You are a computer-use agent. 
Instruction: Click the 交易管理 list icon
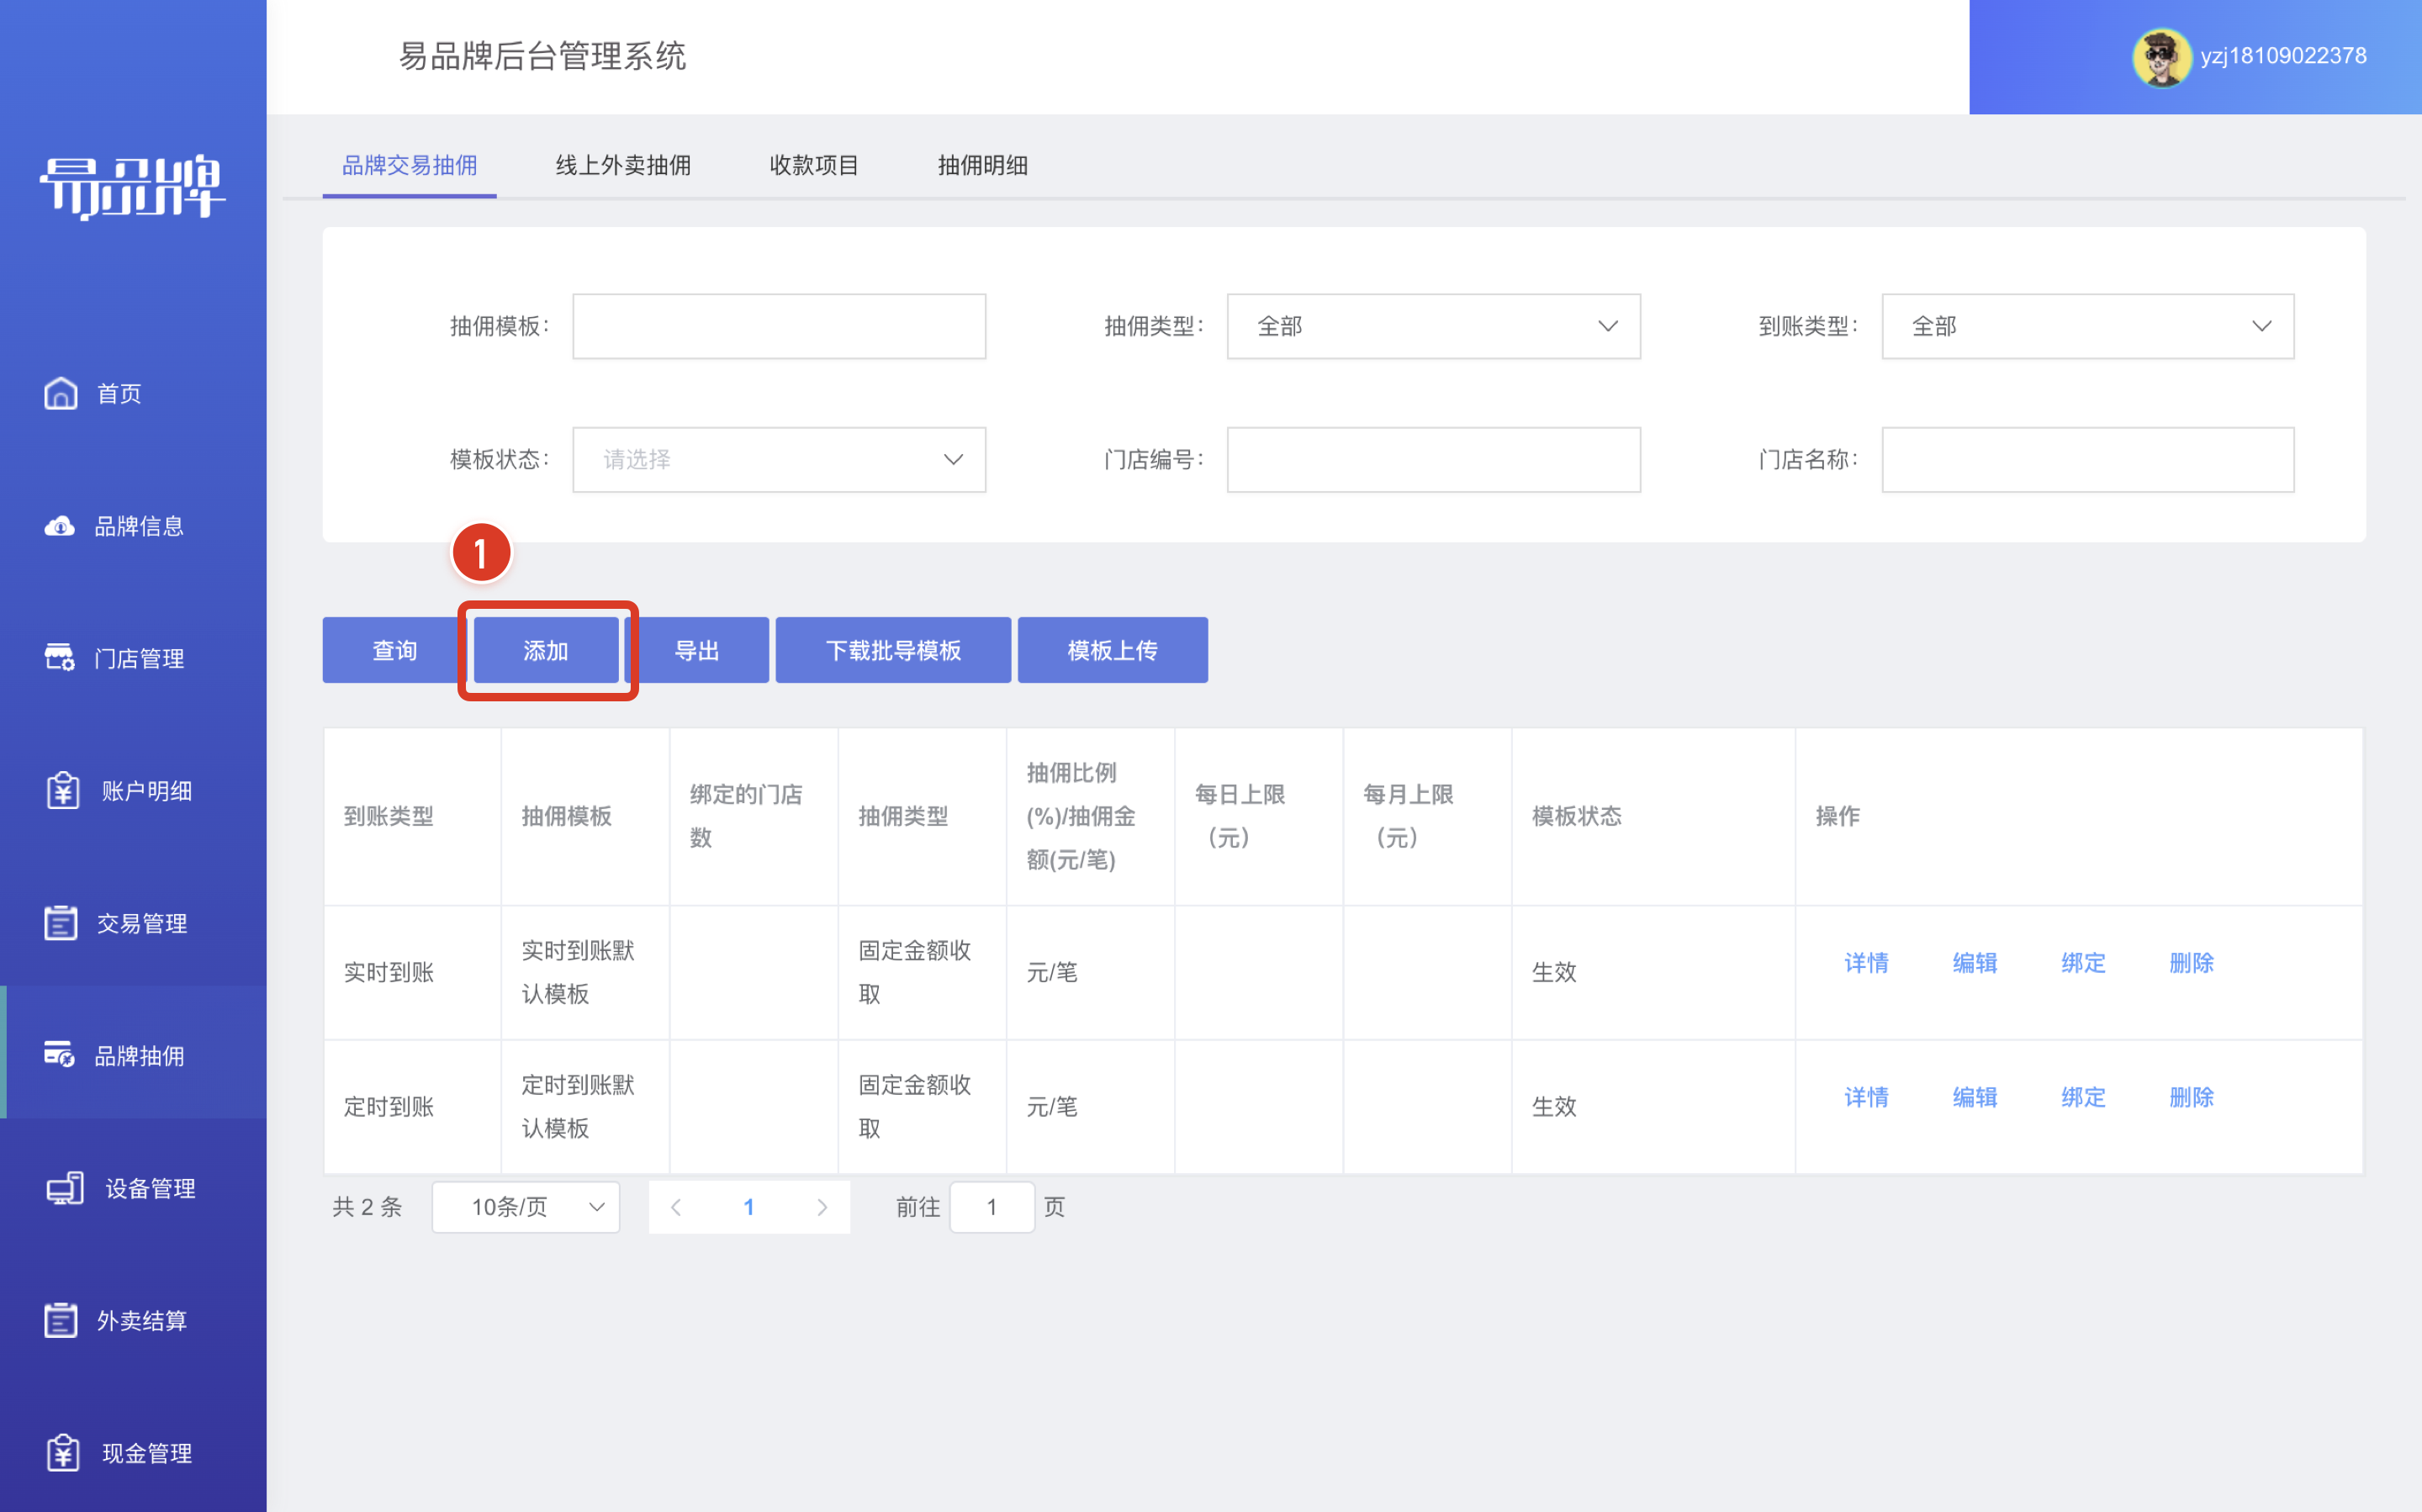click(60, 923)
